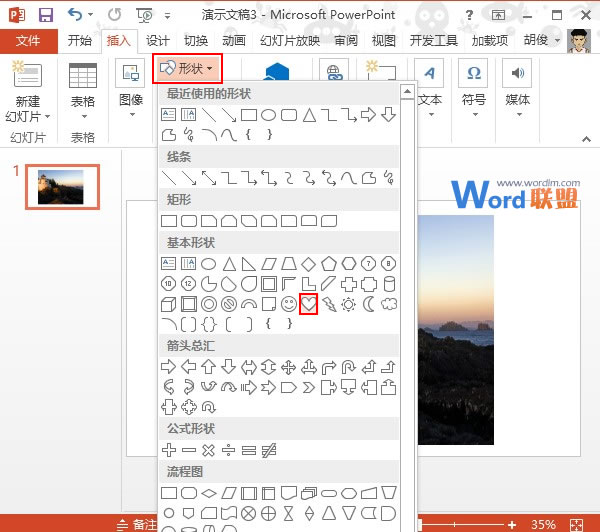Fit slide to current window
This screenshot has width=600, height=532.
click(576, 525)
